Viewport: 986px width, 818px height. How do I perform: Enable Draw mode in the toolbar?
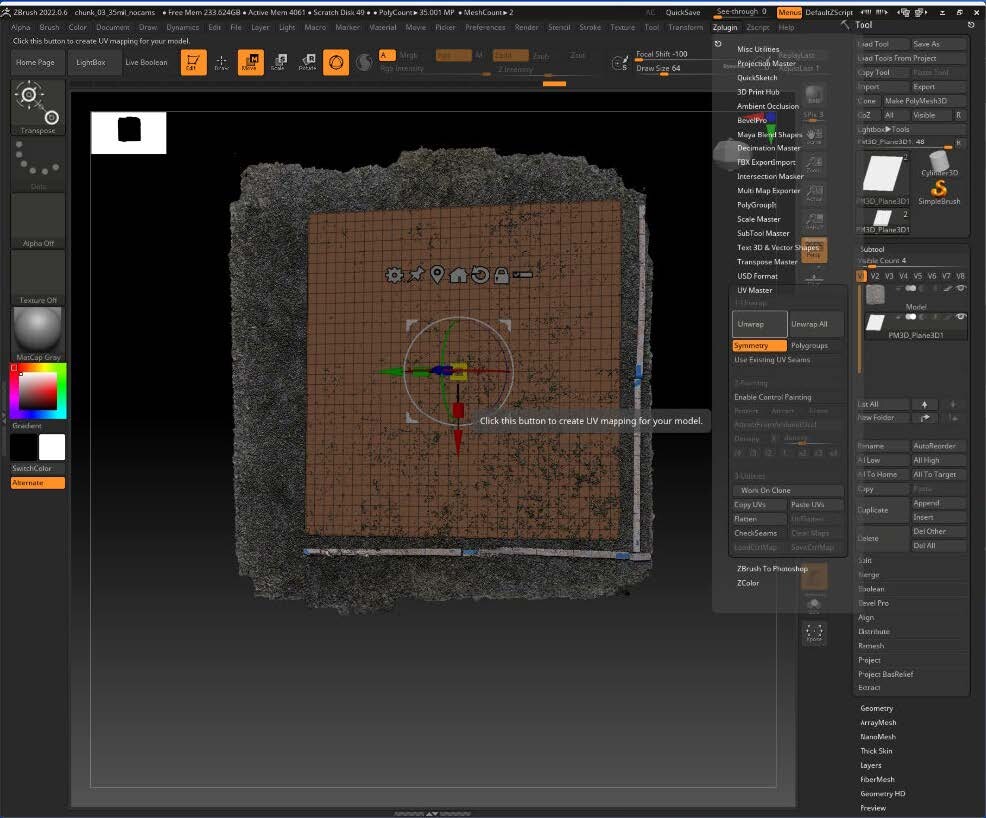coord(221,62)
